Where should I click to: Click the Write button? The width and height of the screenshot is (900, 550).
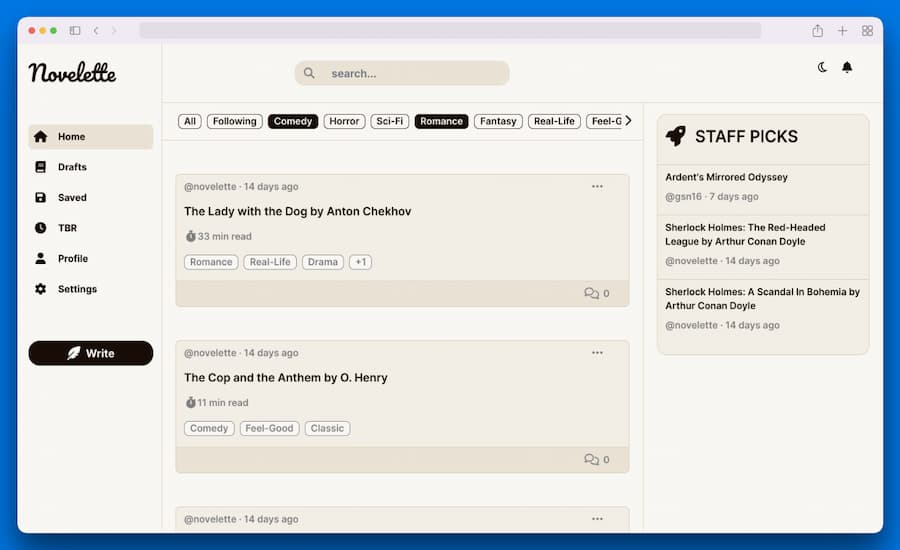tap(91, 353)
